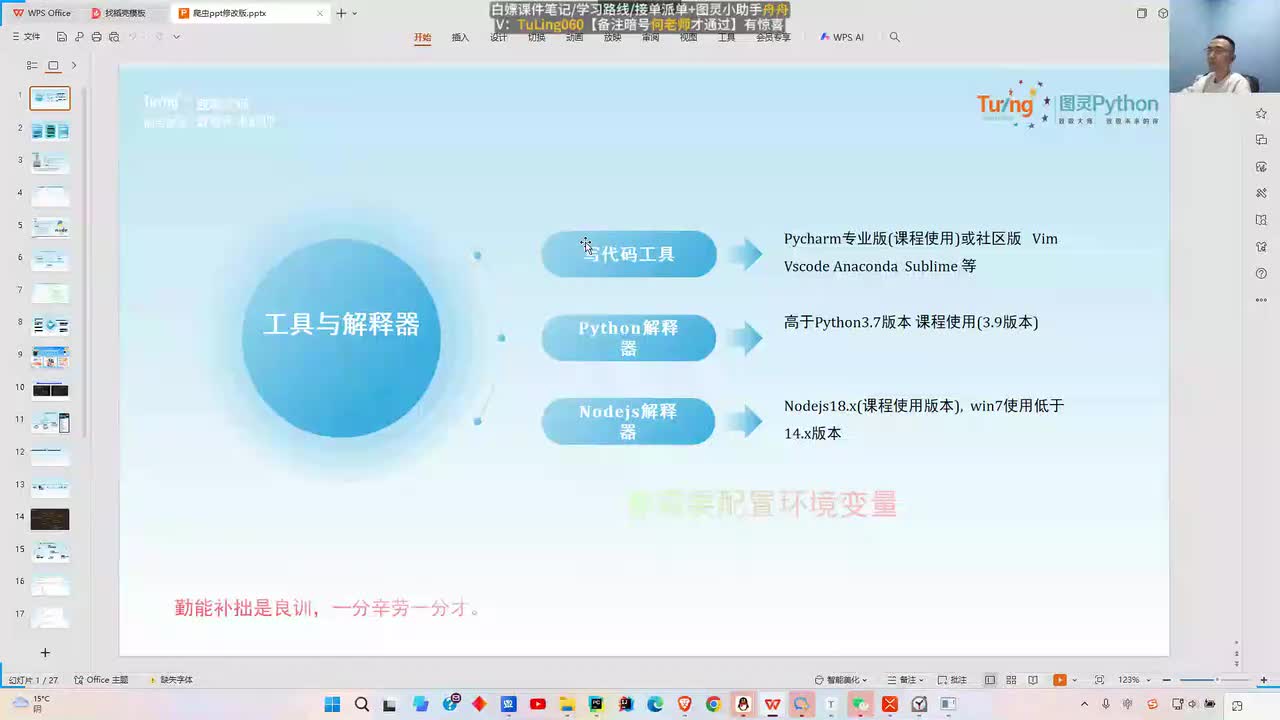The width and height of the screenshot is (1280, 720).
Task: Click 幻灯片 1 / 27 slide counter
Action: (33, 680)
